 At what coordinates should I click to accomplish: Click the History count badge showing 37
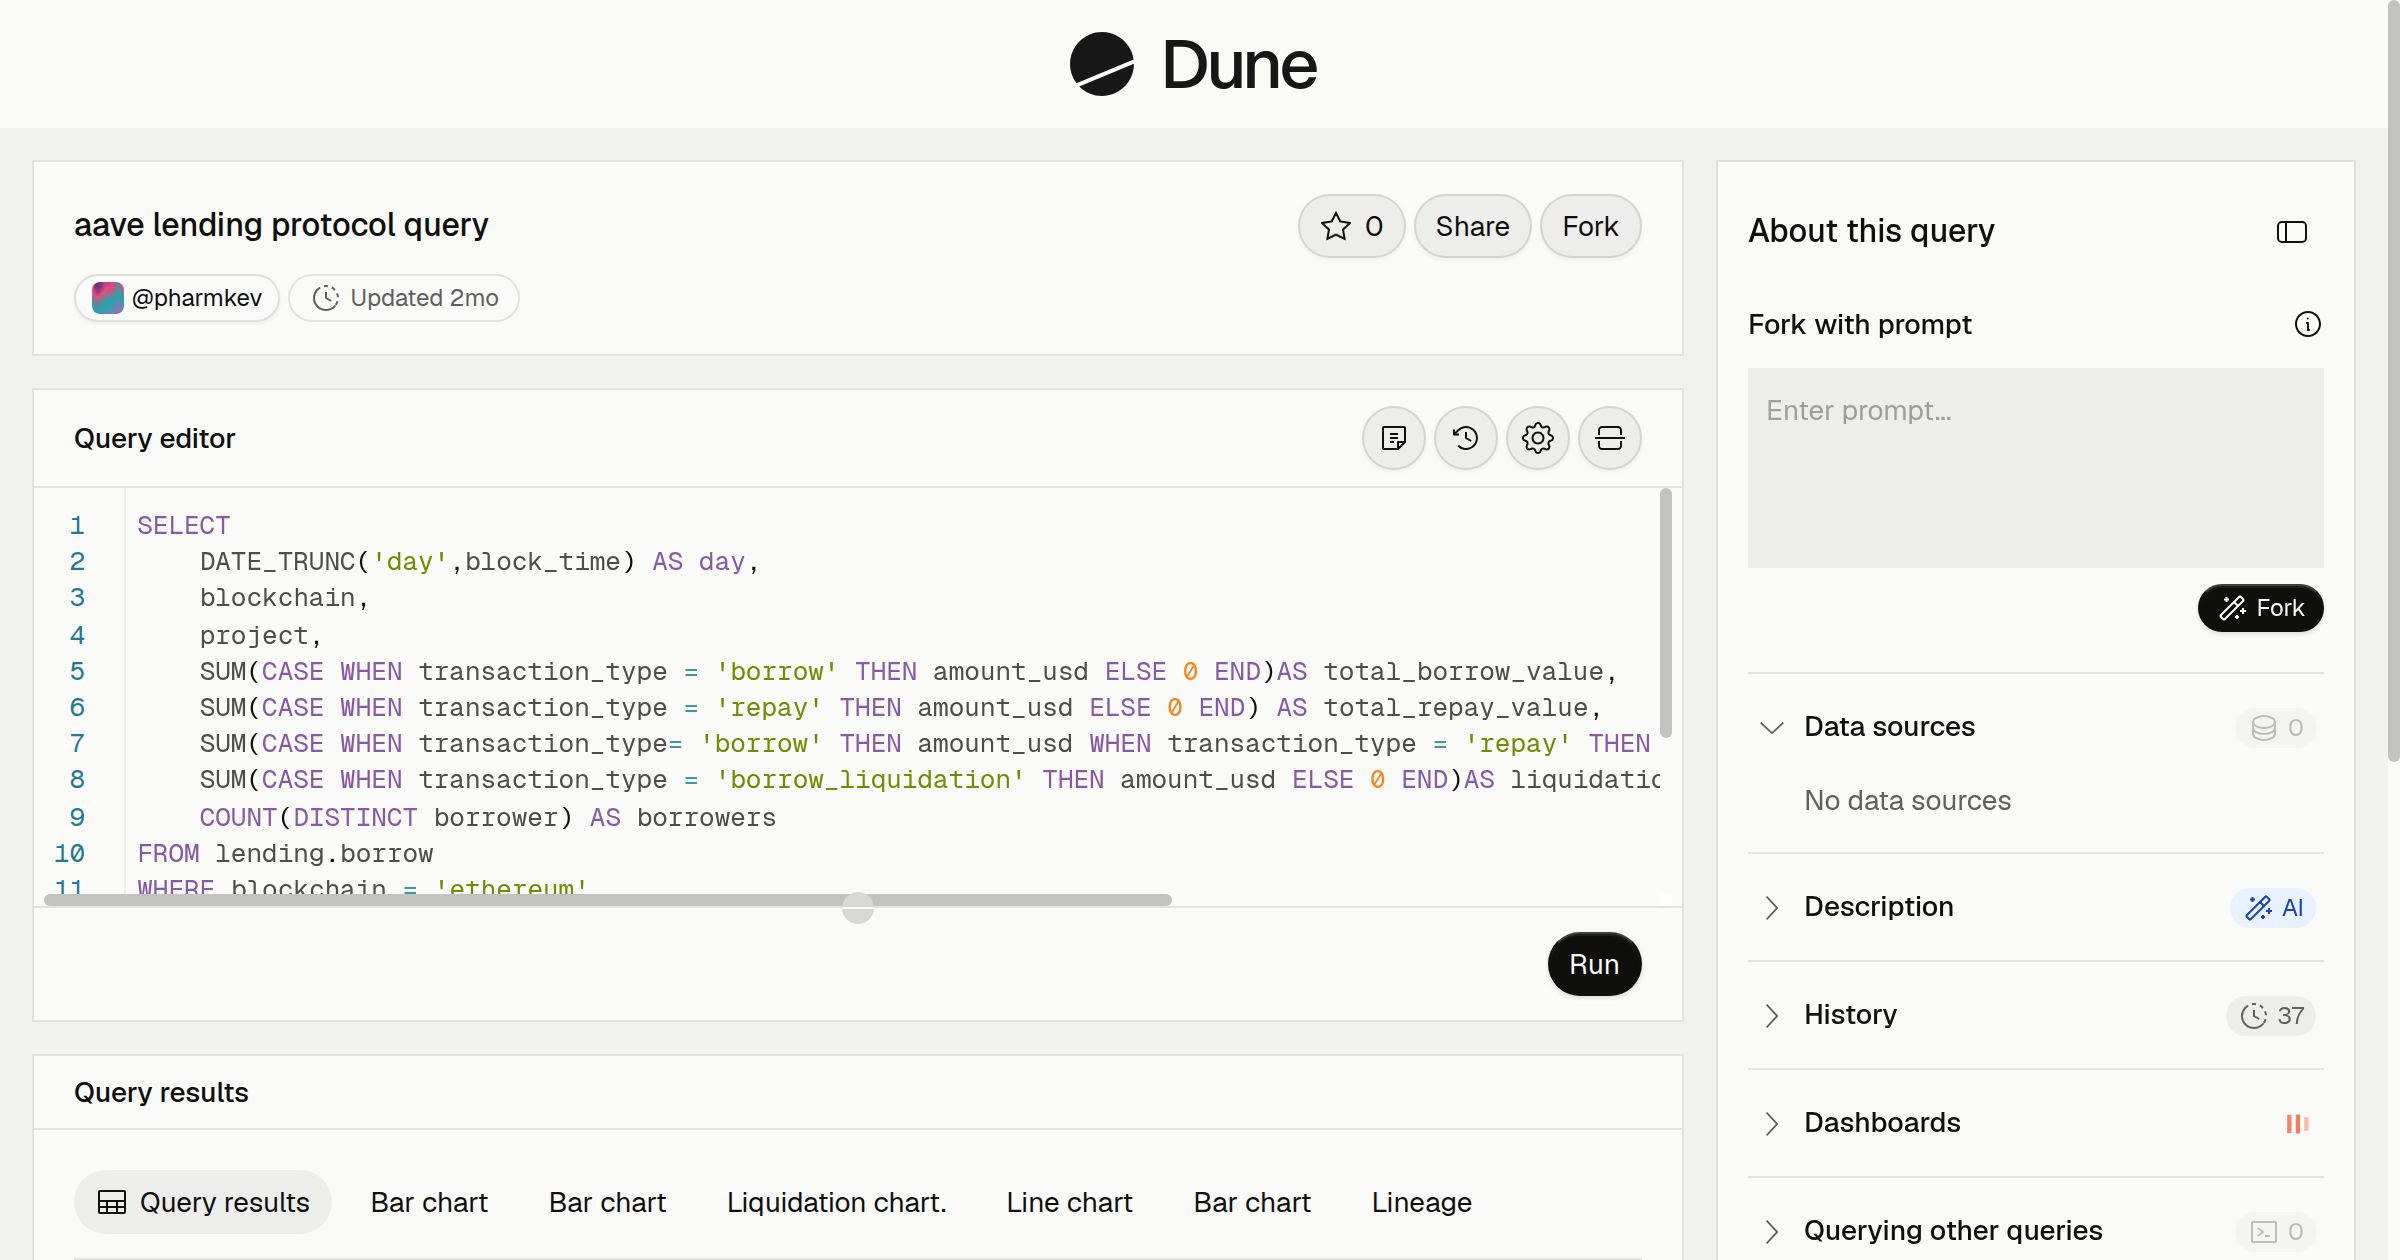[x=2271, y=1015]
